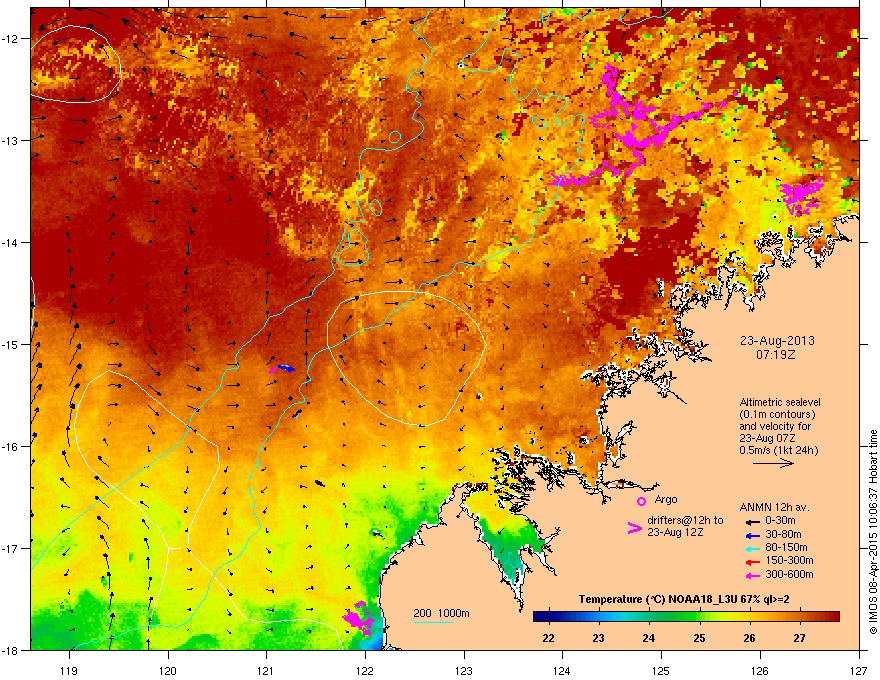Click the longitude axis label 123

464,671
